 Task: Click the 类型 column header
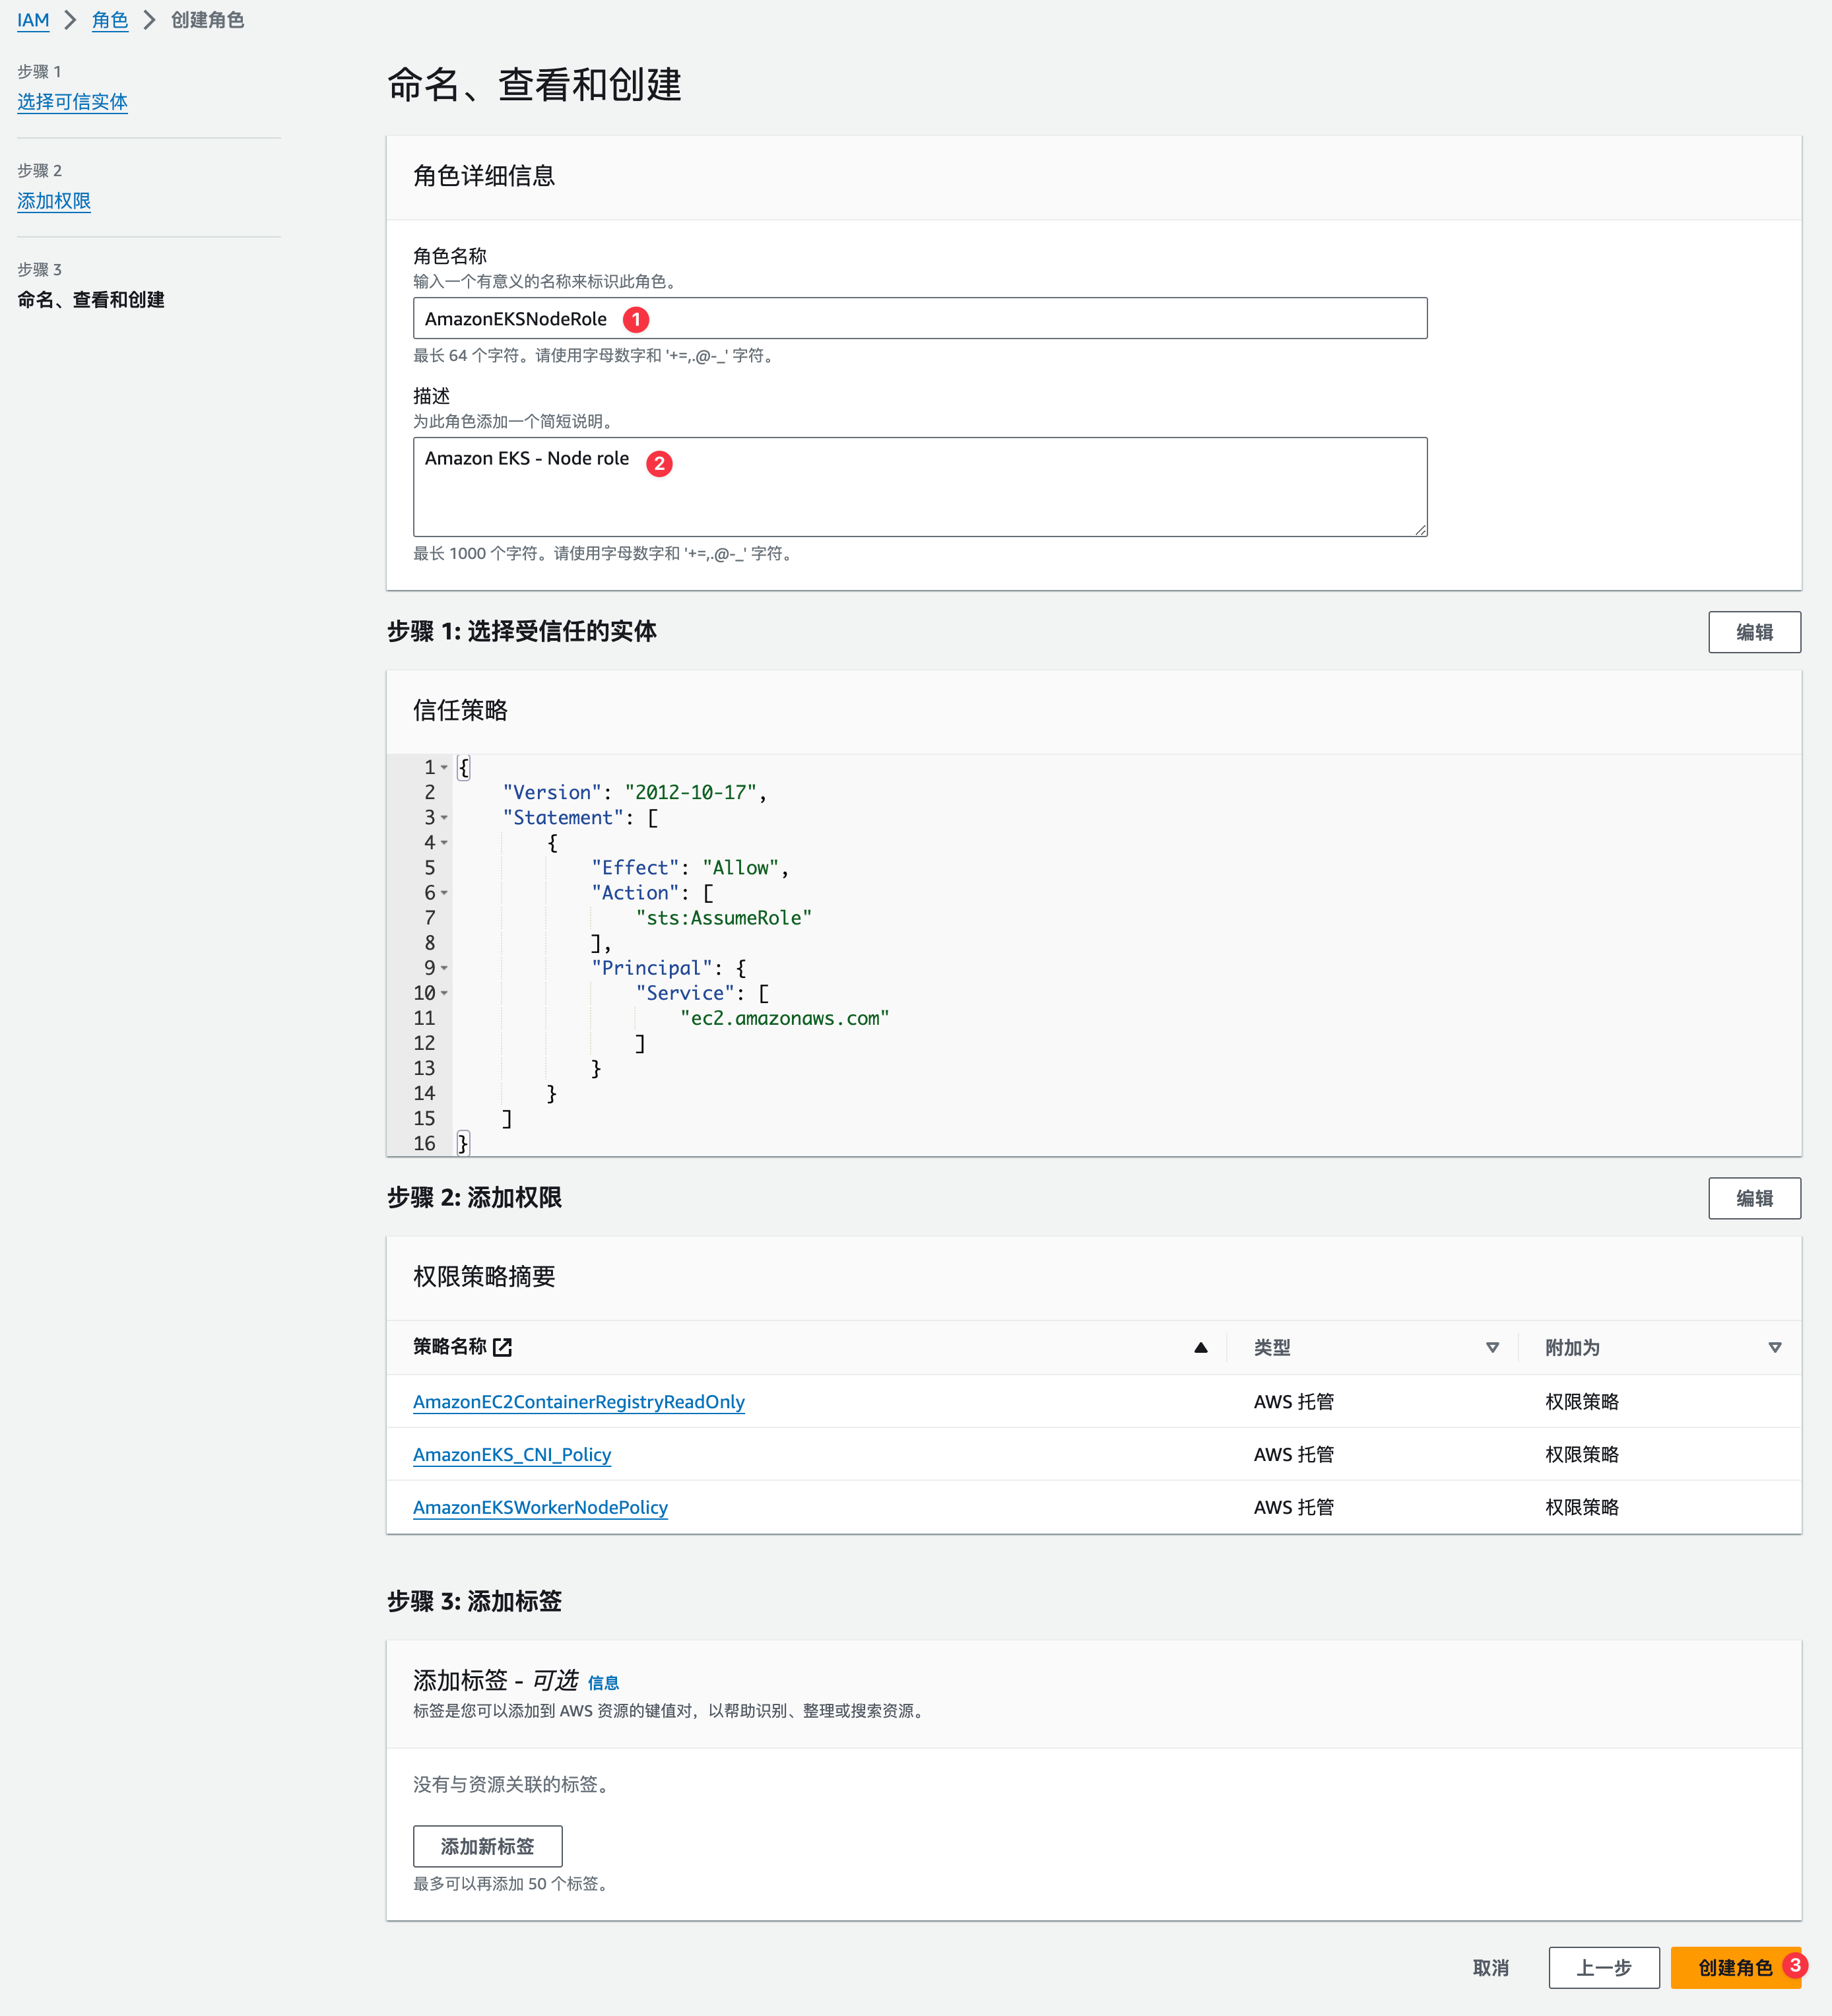[1272, 1348]
